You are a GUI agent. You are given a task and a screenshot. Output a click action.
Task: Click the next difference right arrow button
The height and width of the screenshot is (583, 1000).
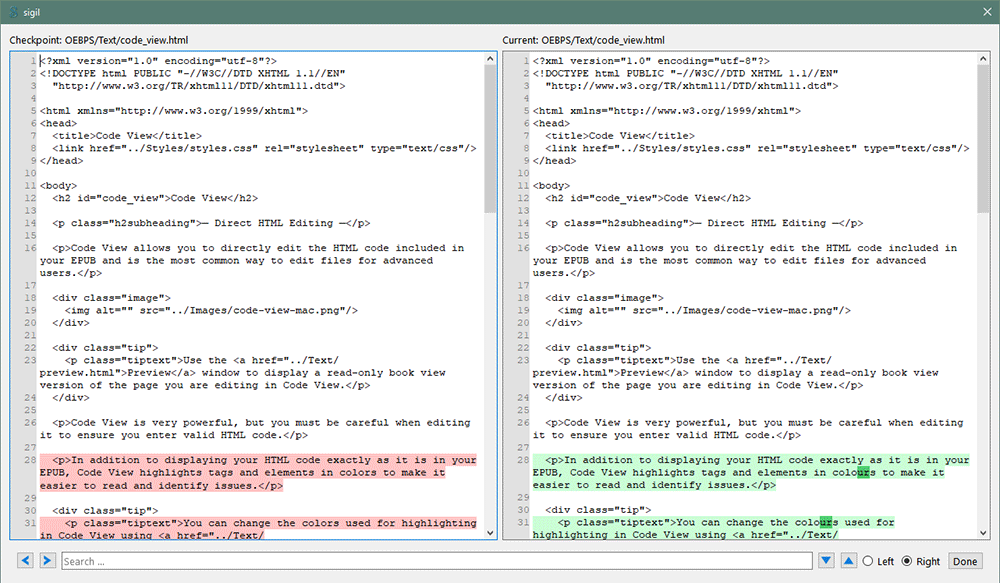click(x=47, y=561)
